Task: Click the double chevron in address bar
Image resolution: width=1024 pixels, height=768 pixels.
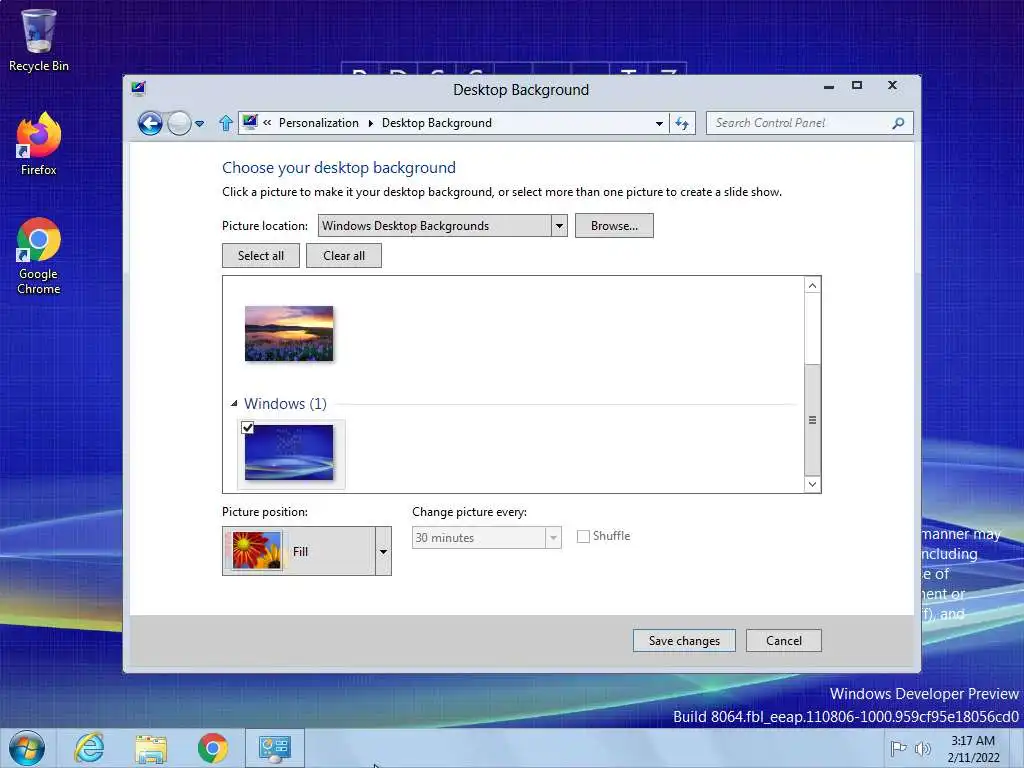Action: click(267, 122)
